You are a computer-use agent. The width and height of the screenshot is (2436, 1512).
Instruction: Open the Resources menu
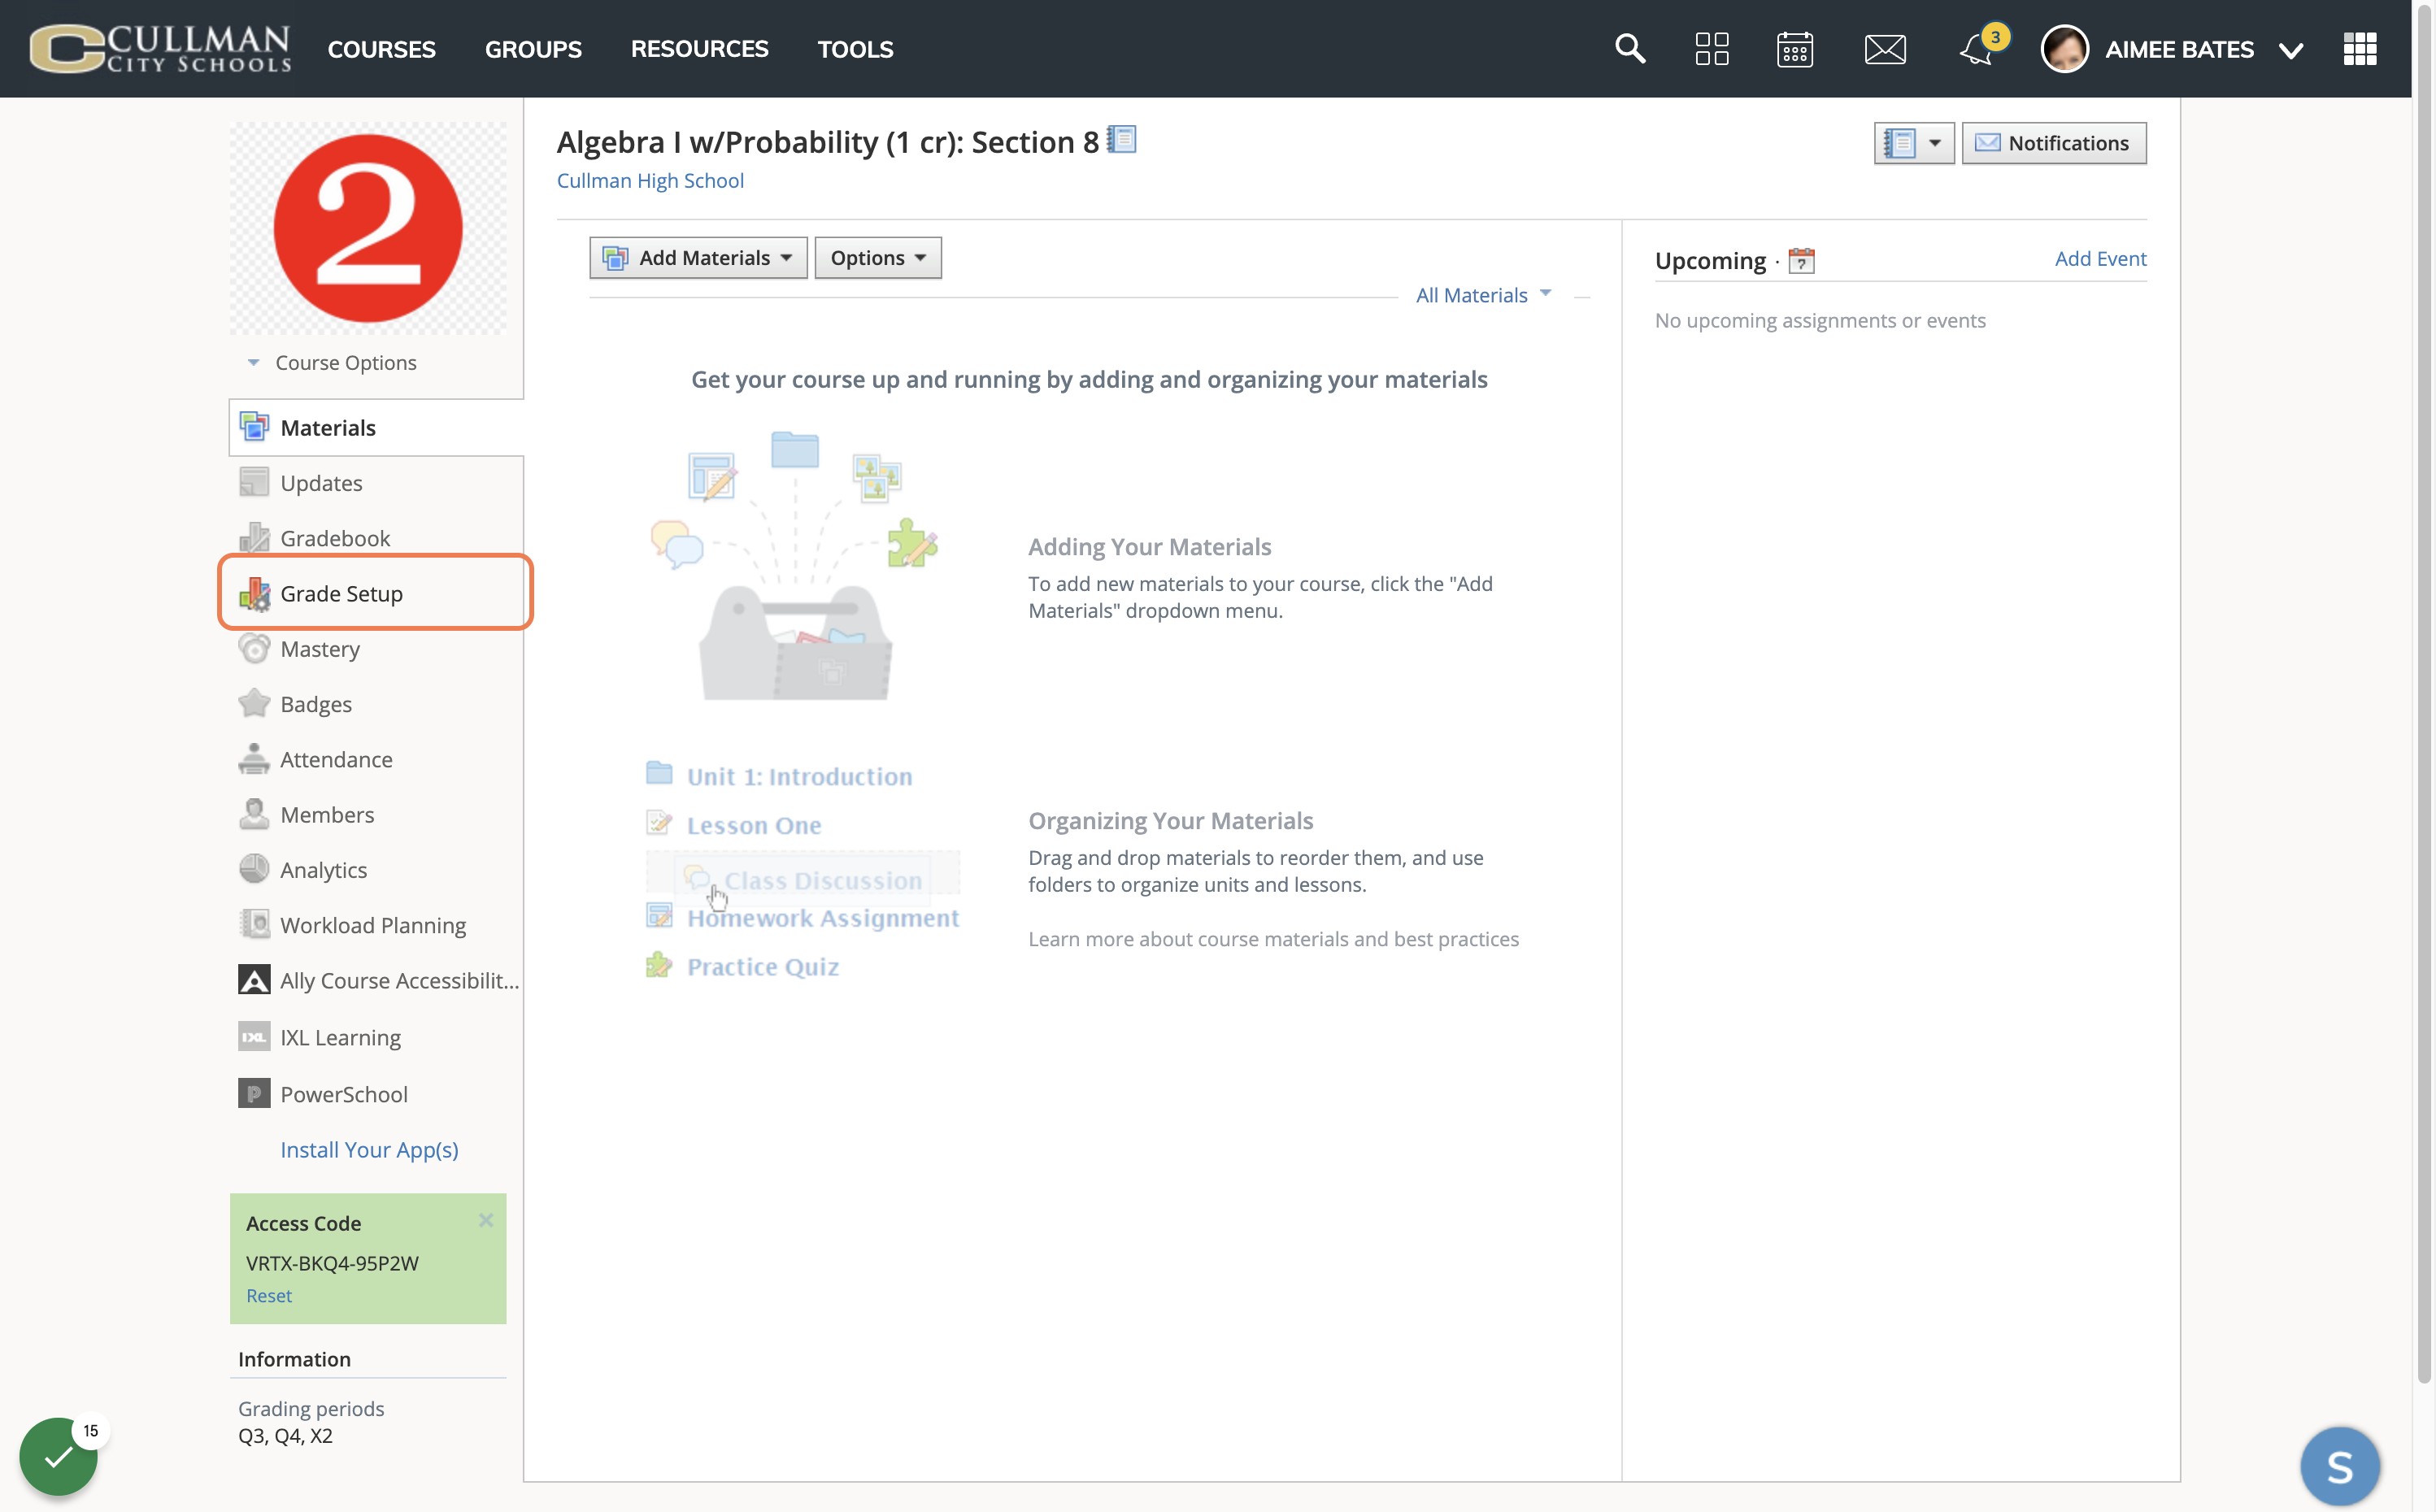[x=700, y=49]
